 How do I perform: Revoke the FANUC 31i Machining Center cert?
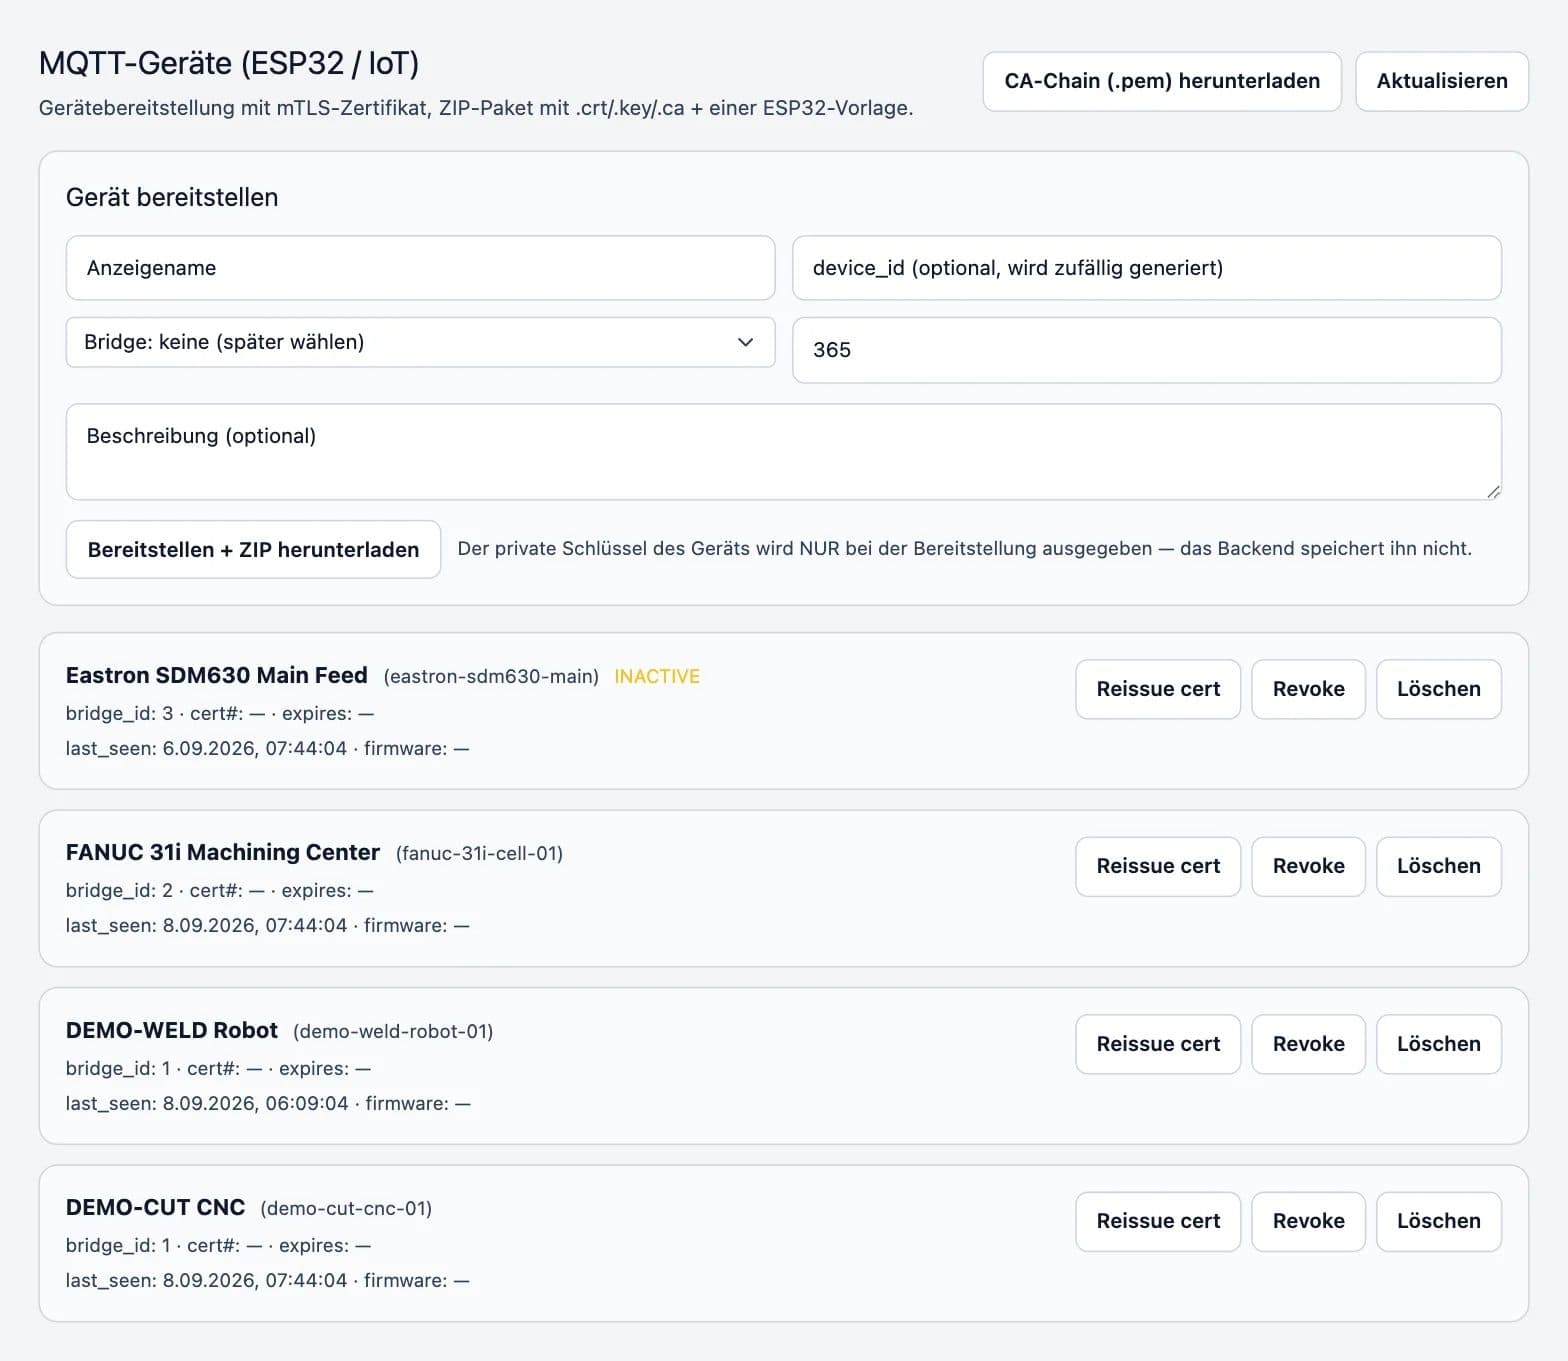pos(1308,866)
